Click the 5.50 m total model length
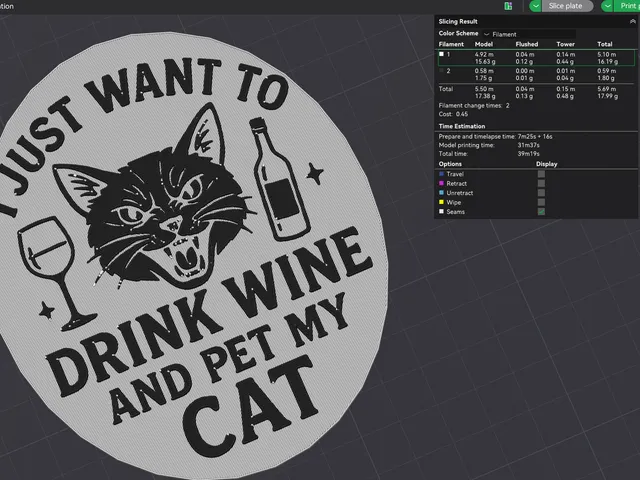Screen dimensions: 640x480 484,89
